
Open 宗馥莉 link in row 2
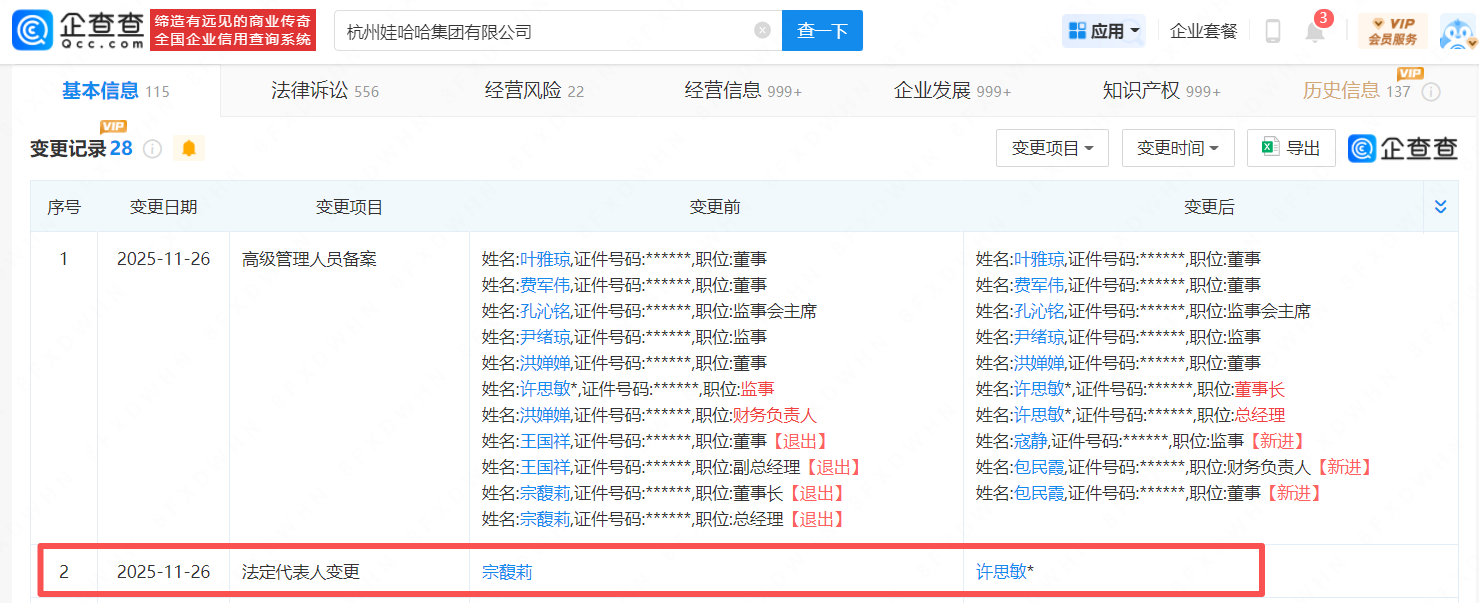[x=507, y=572]
